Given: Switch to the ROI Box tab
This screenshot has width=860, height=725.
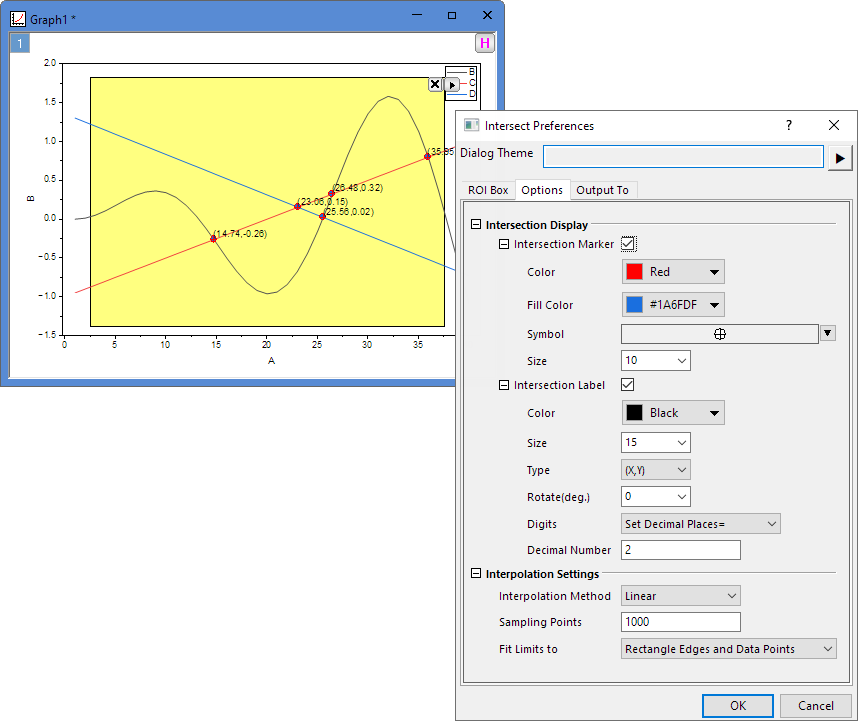Looking at the screenshot, I should [488, 190].
